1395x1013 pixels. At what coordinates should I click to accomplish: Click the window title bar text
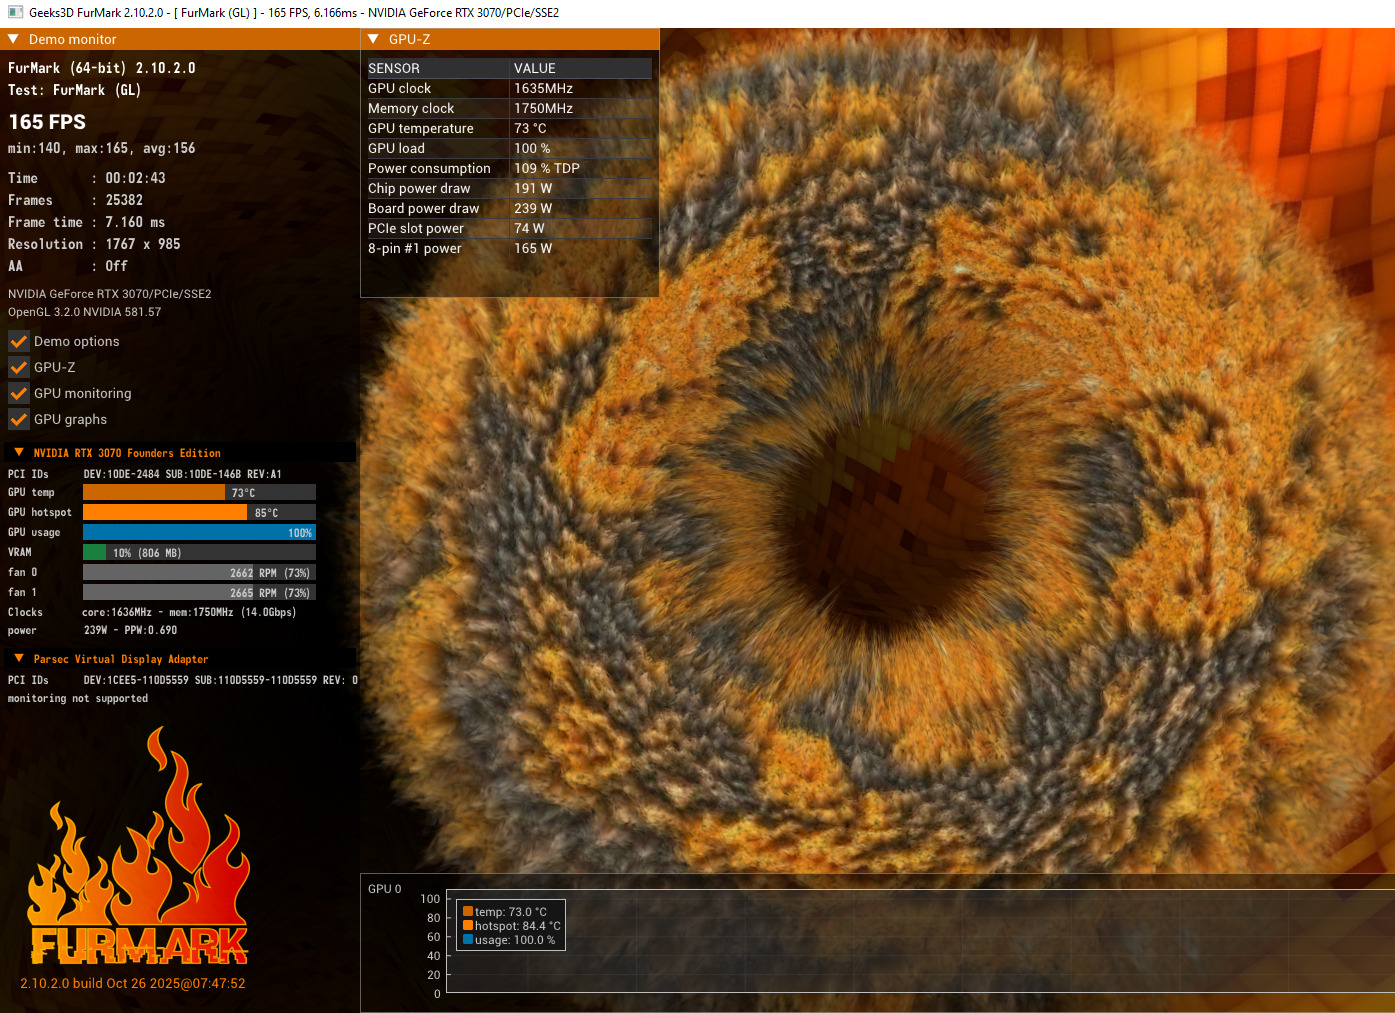pos(294,13)
